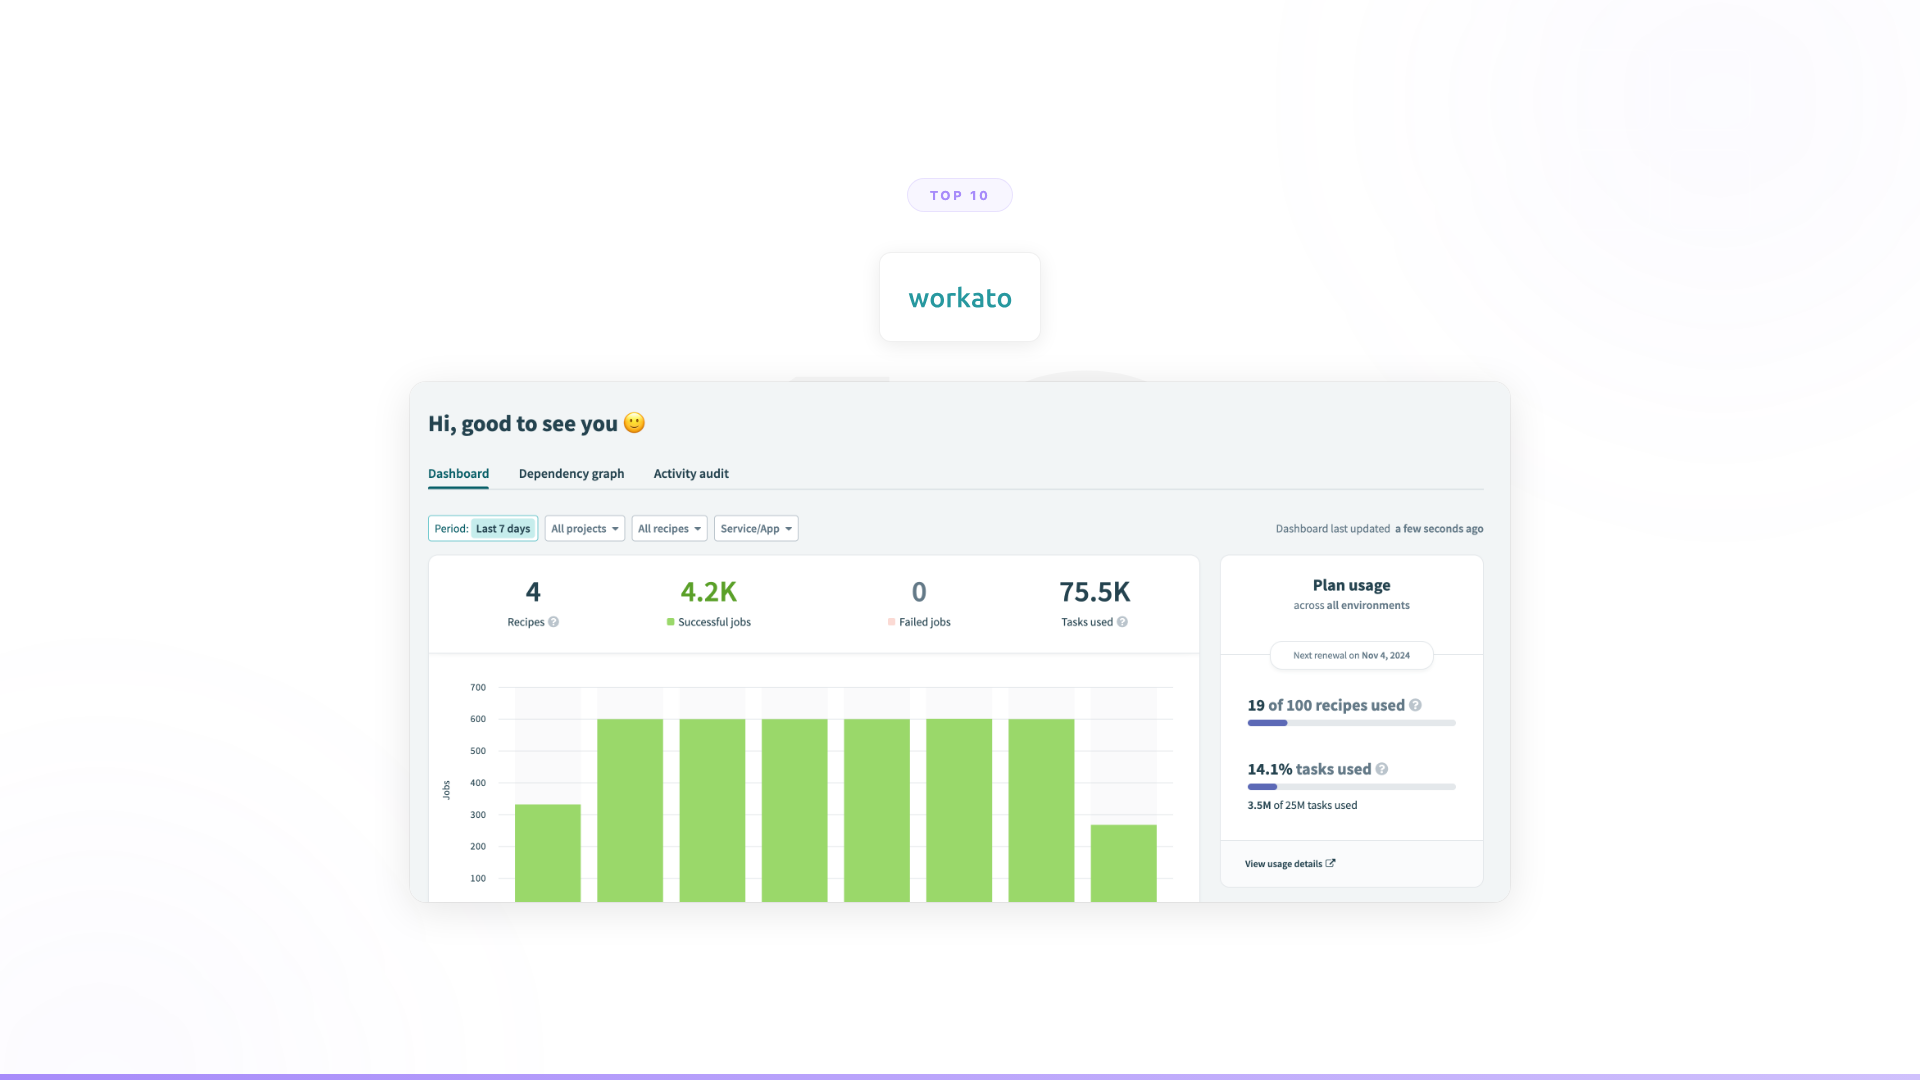Click the last short green chart bar
This screenshot has width=1920, height=1080.
[1124, 863]
